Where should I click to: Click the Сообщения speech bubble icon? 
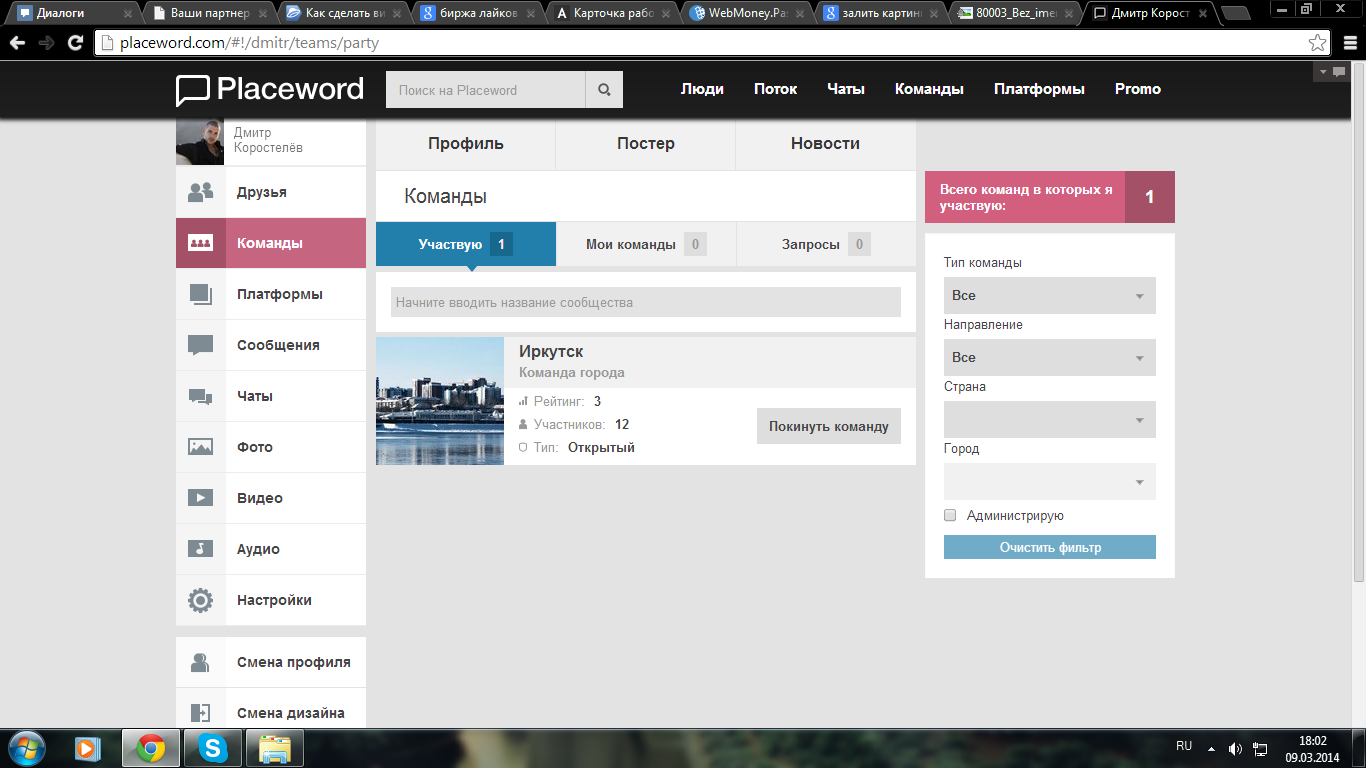tap(201, 345)
